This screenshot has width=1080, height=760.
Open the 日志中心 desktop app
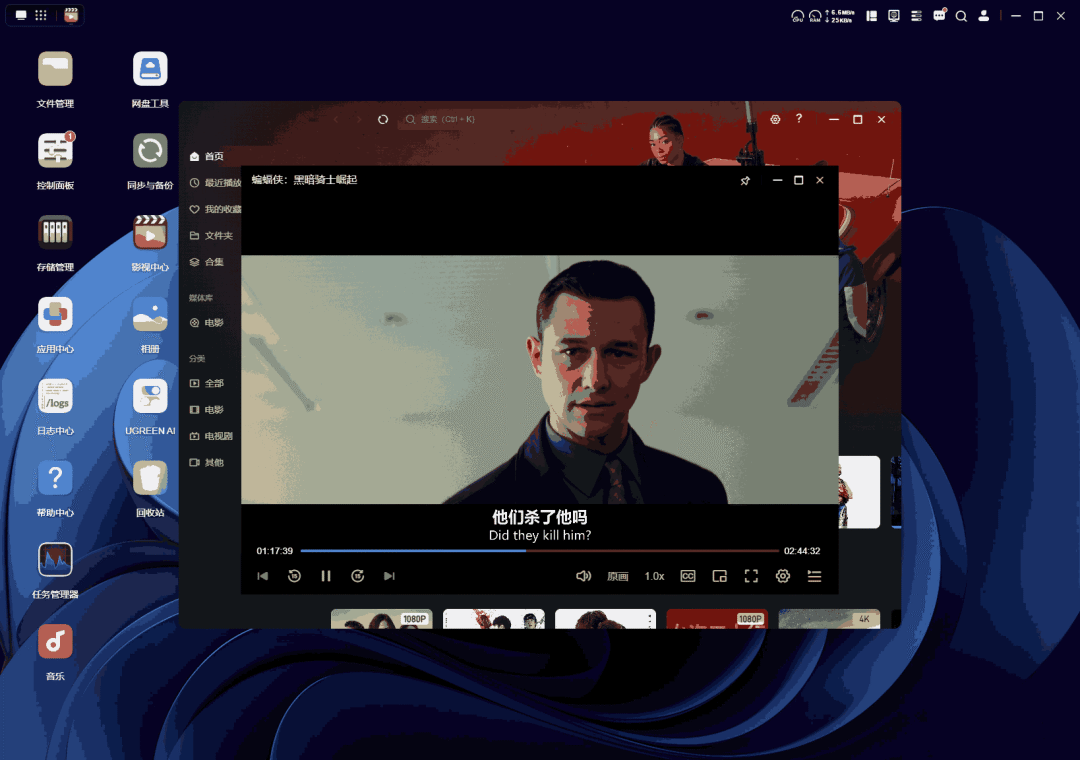[x=55, y=396]
